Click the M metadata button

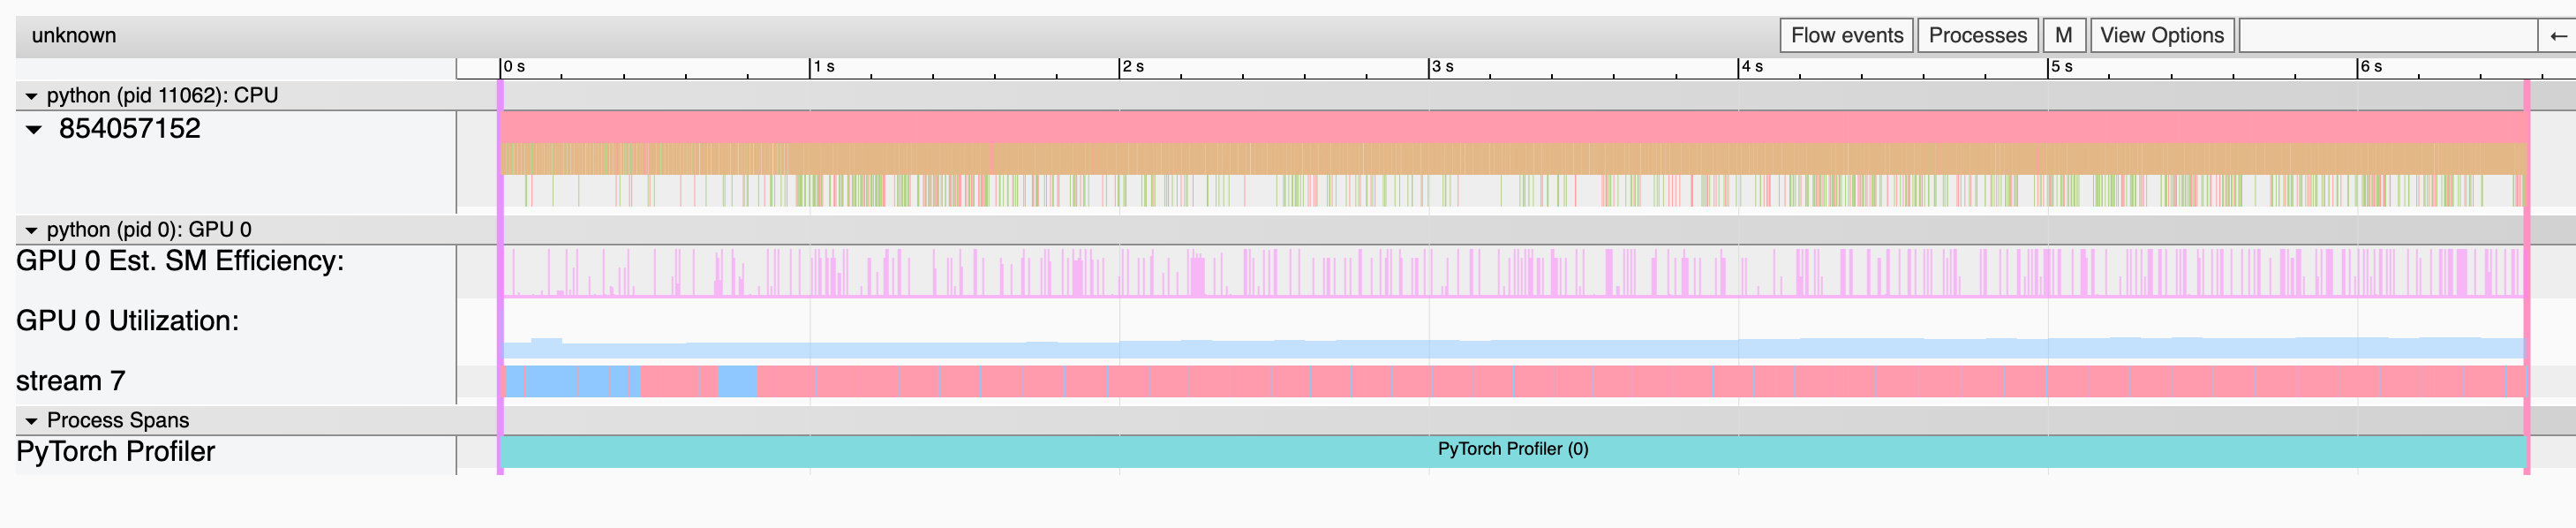[2063, 35]
